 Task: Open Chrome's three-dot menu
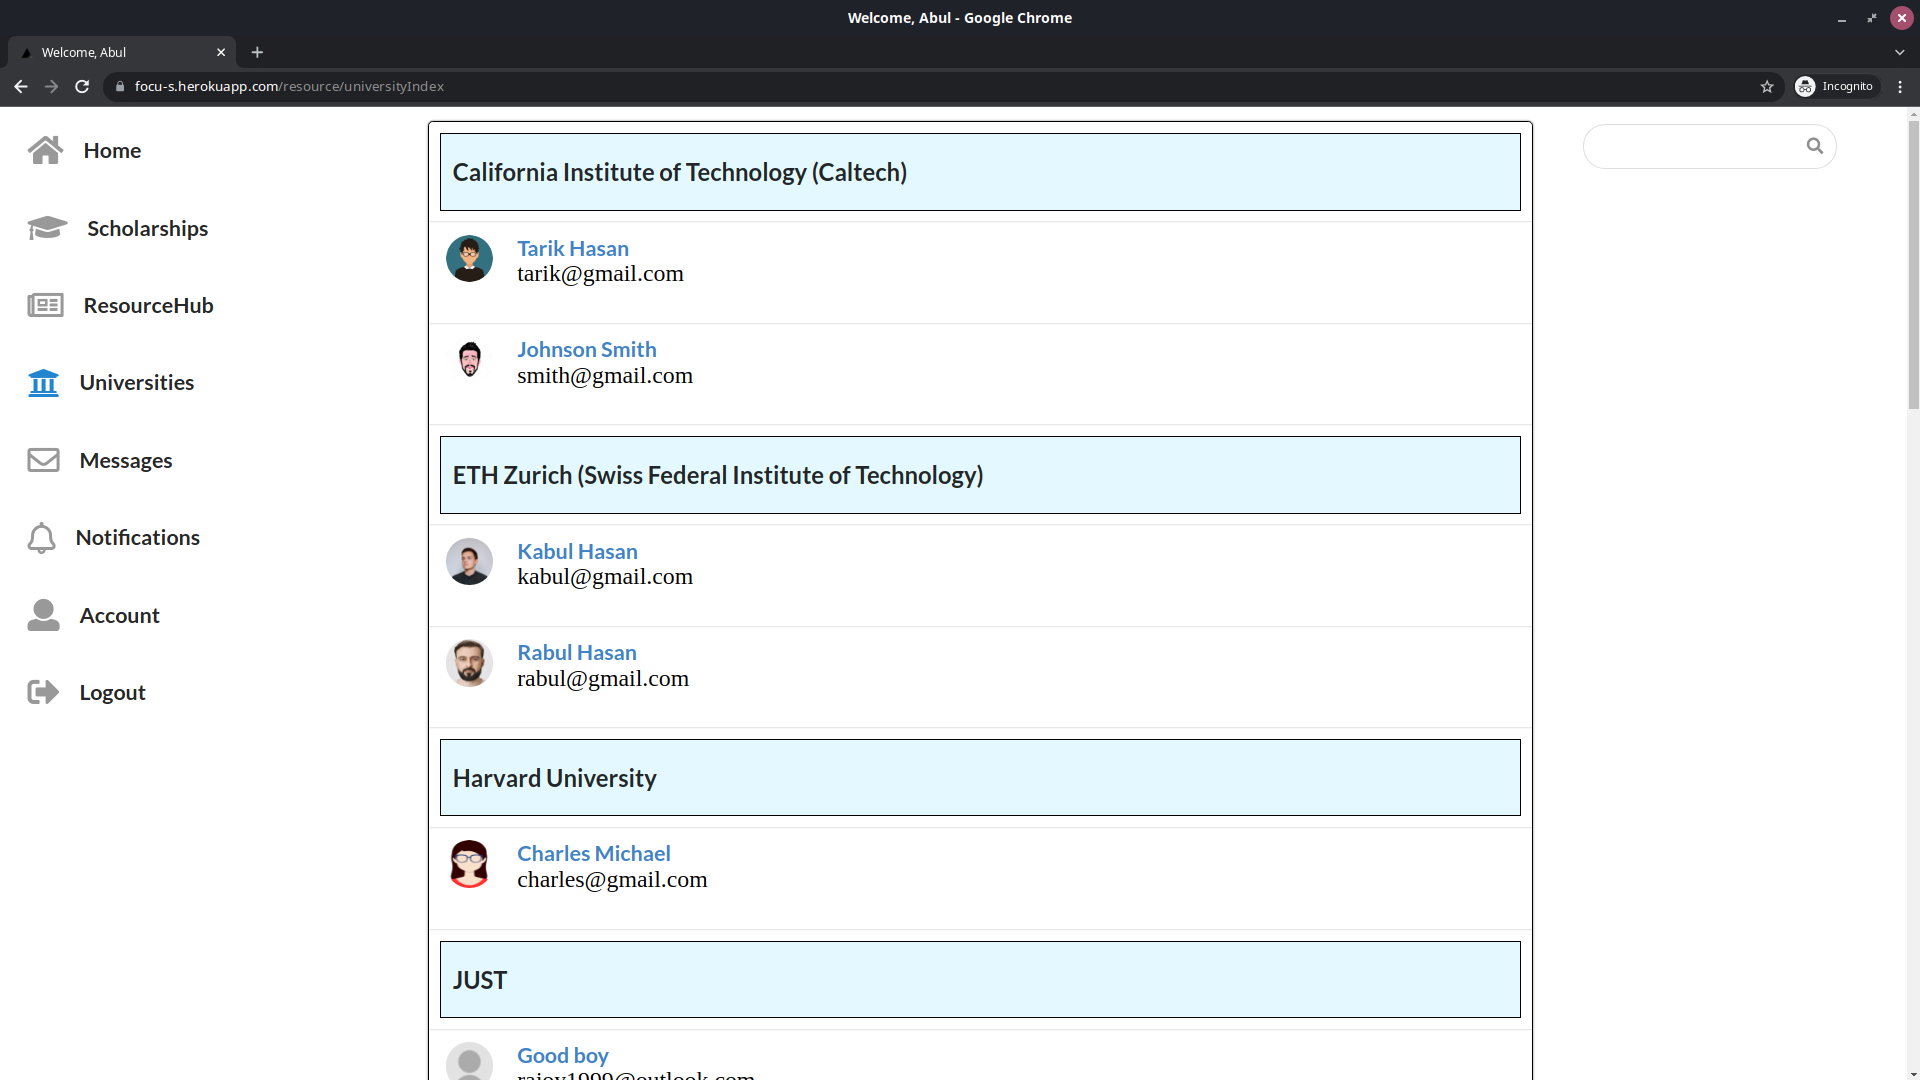[1900, 87]
